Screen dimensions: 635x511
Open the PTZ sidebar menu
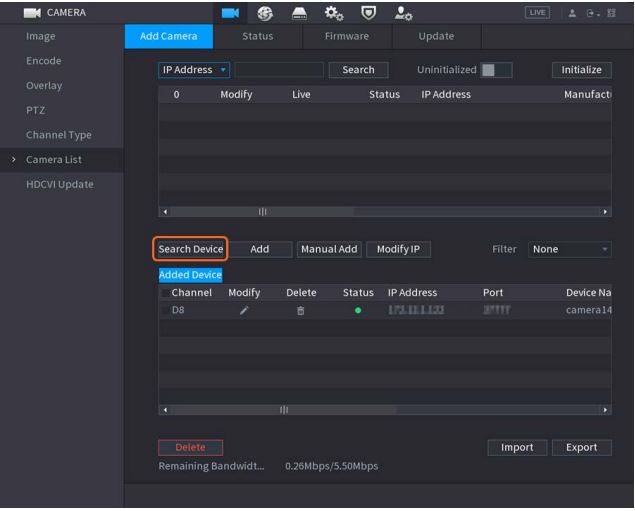click(x=36, y=110)
